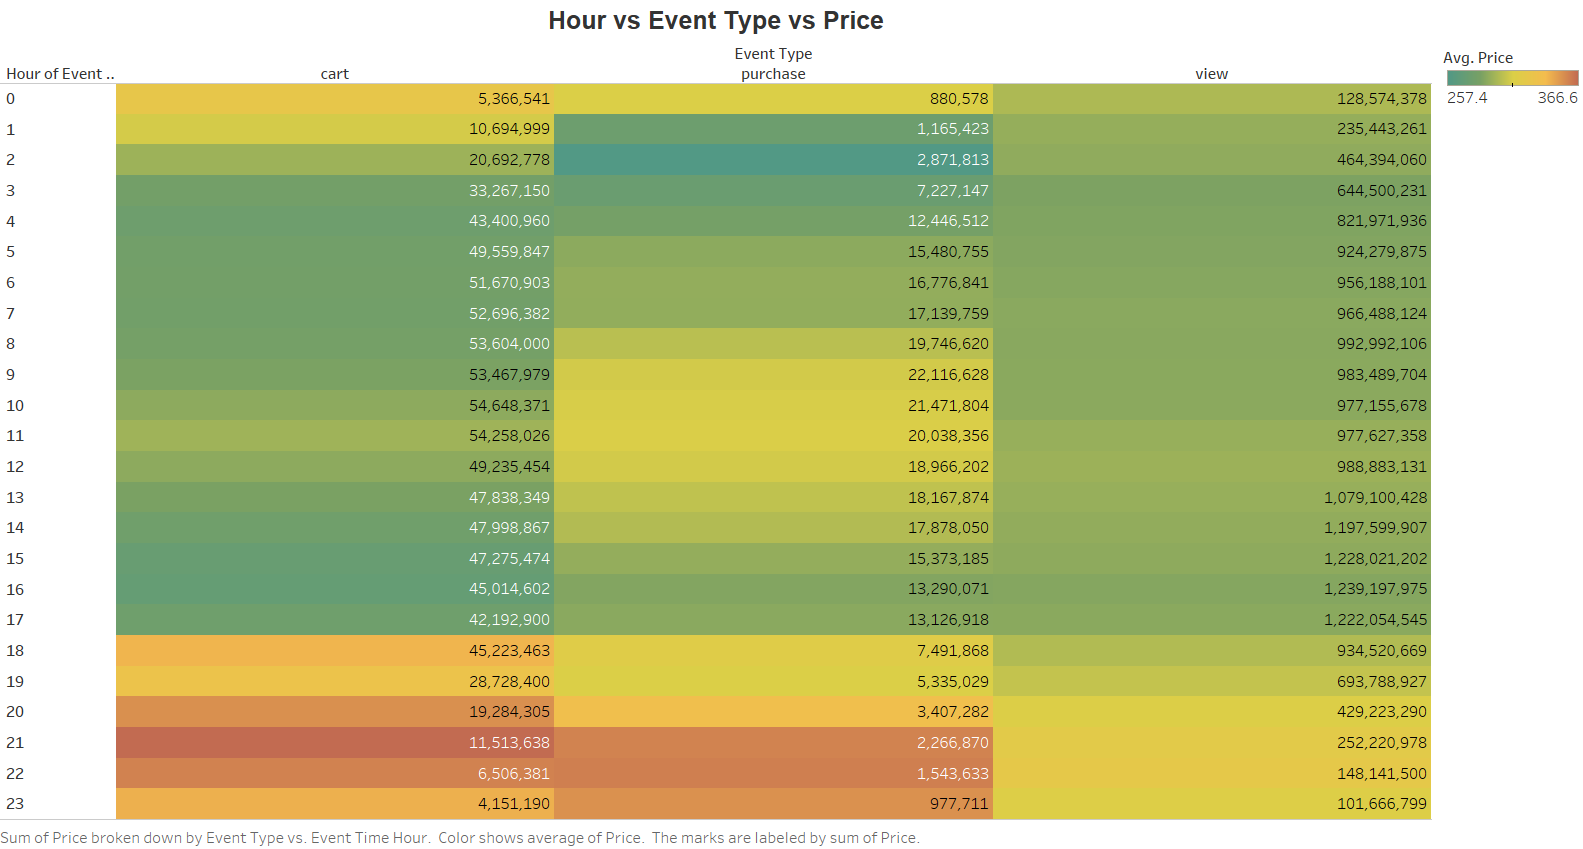Click view cell 977,627,358 in hour 11
The image size is (1583, 849).
1212,436
